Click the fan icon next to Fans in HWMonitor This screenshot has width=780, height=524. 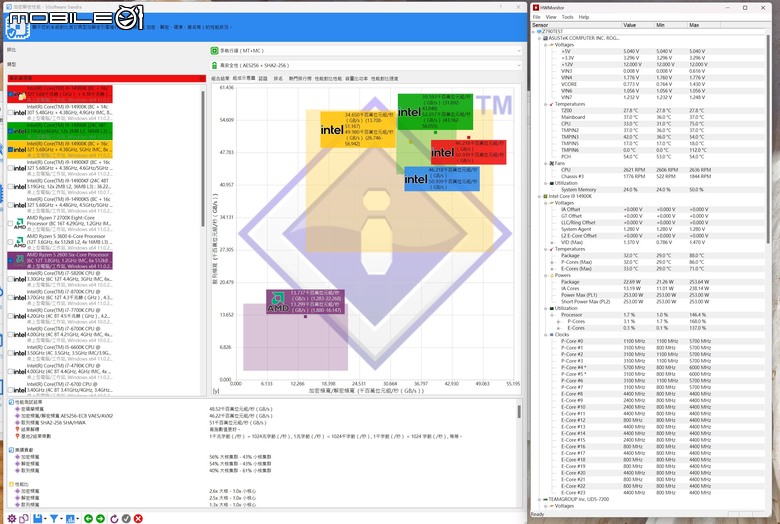tap(552, 163)
